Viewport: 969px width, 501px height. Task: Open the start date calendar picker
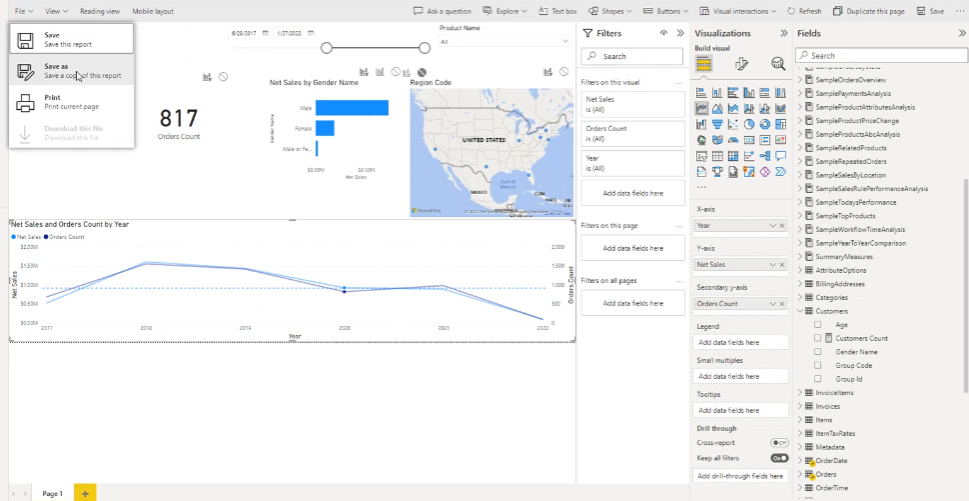(x=265, y=33)
